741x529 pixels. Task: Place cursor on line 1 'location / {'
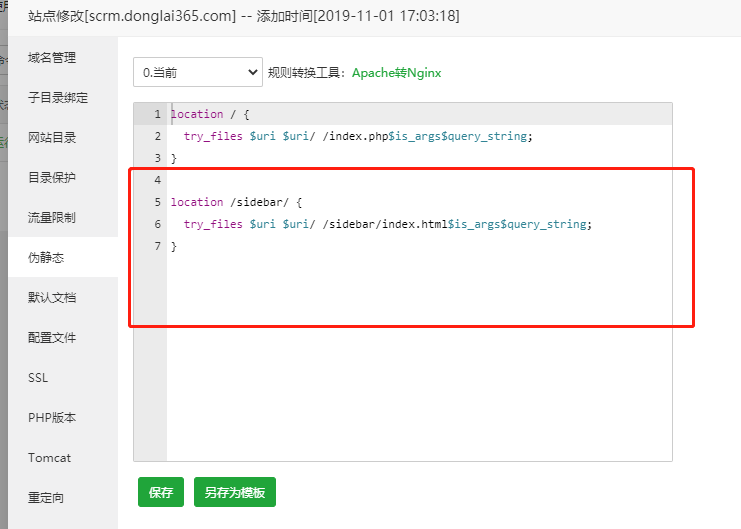210,114
